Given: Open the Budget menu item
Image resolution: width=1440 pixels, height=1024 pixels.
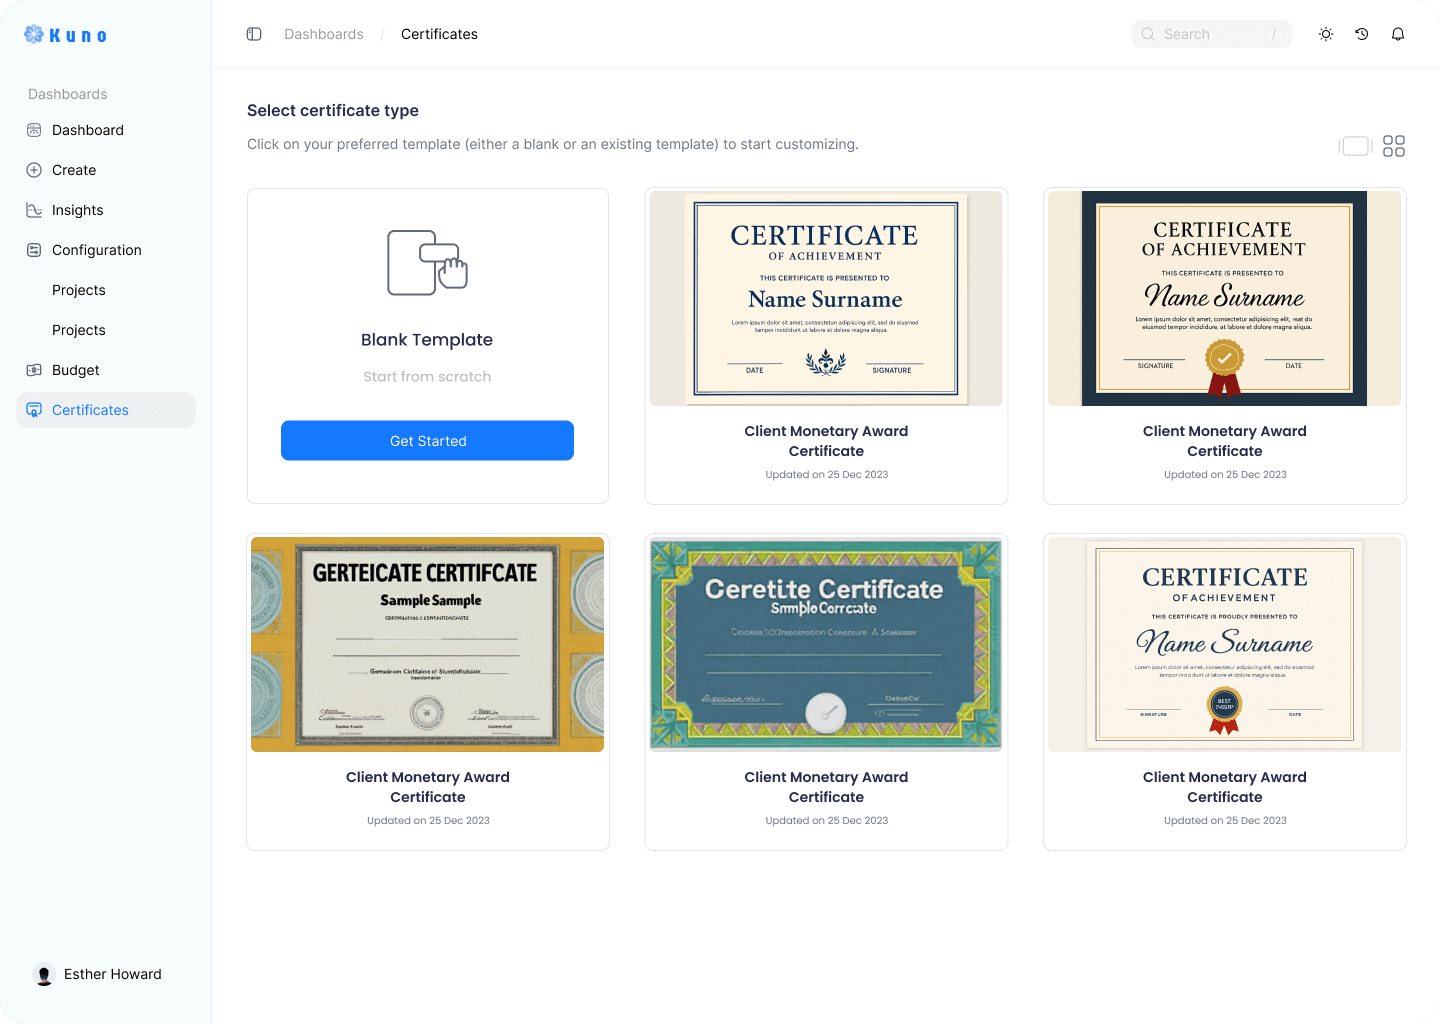Looking at the screenshot, I should click(106, 370).
